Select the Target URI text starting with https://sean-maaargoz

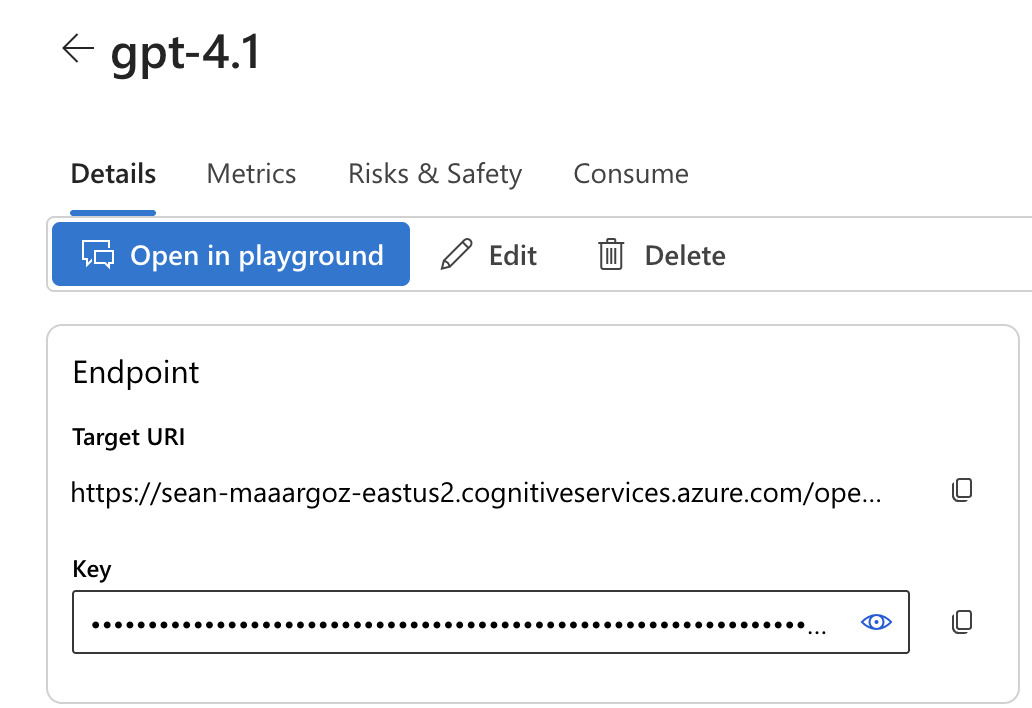(x=476, y=492)
